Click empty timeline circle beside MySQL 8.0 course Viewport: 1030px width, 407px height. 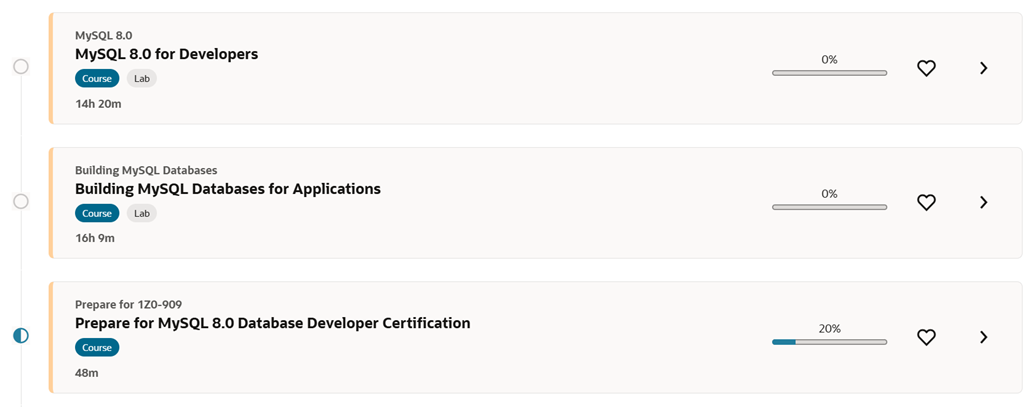click(21, 67)
